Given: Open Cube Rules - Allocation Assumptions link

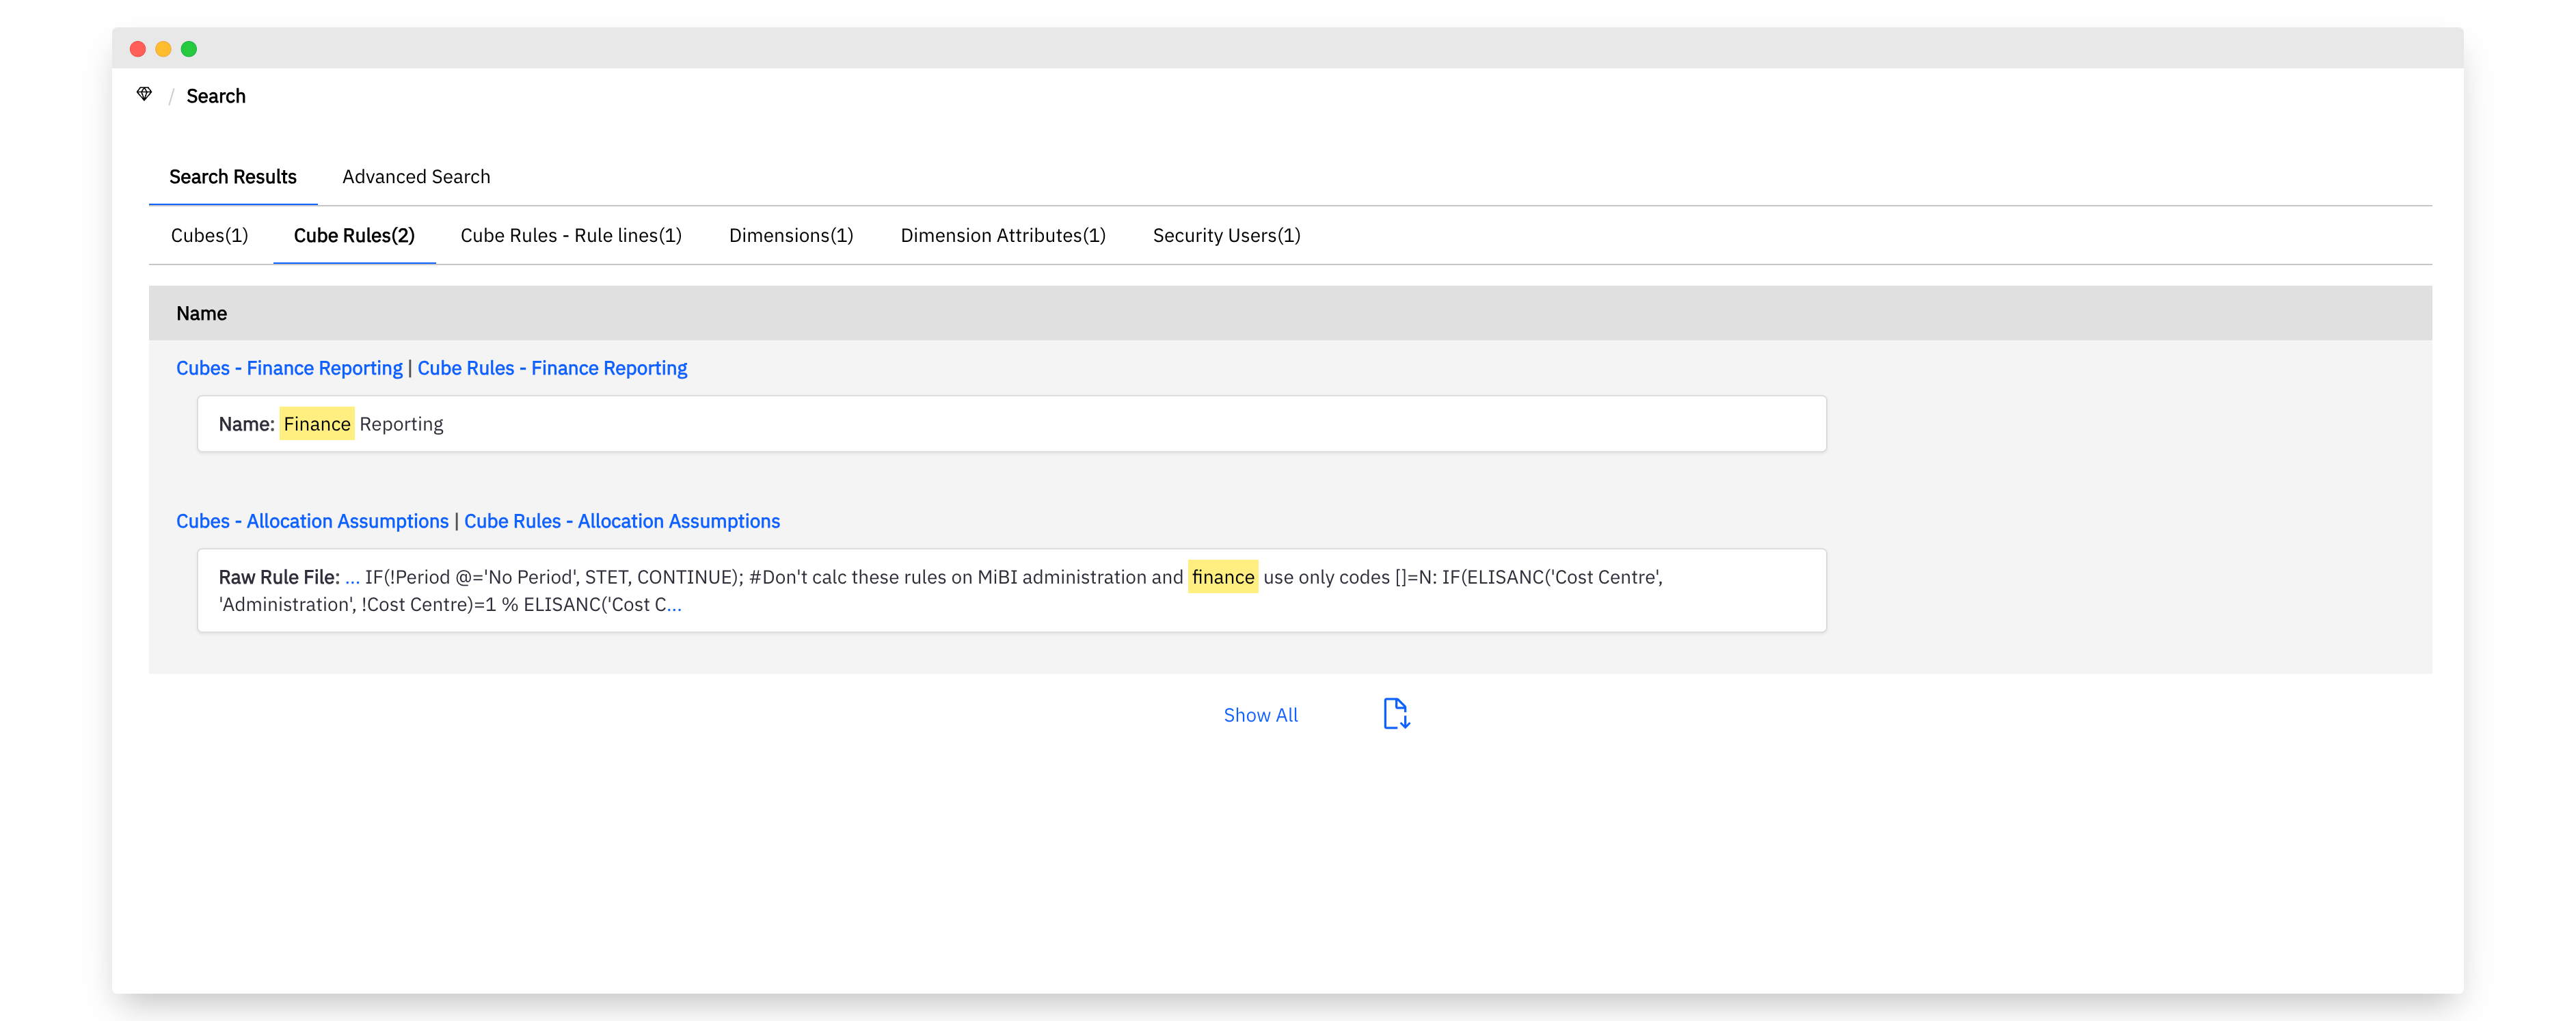Looking at the screenshot, I should tap(622, 521).
